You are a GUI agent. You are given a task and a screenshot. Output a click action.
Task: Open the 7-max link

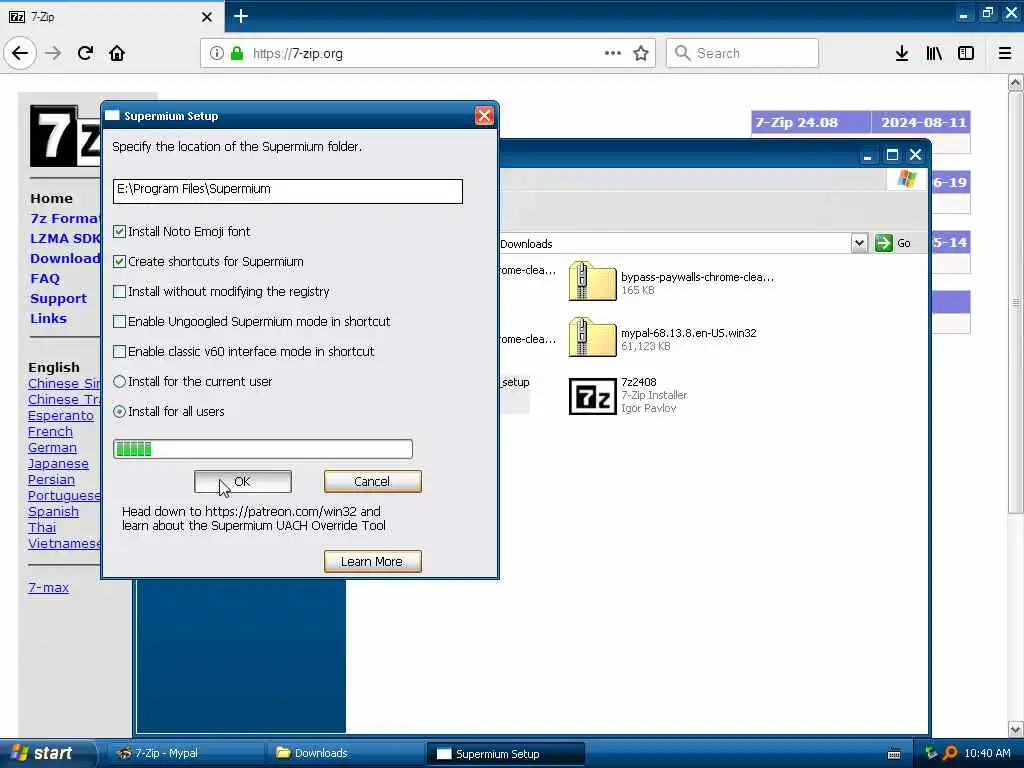(x=48, y=587)
